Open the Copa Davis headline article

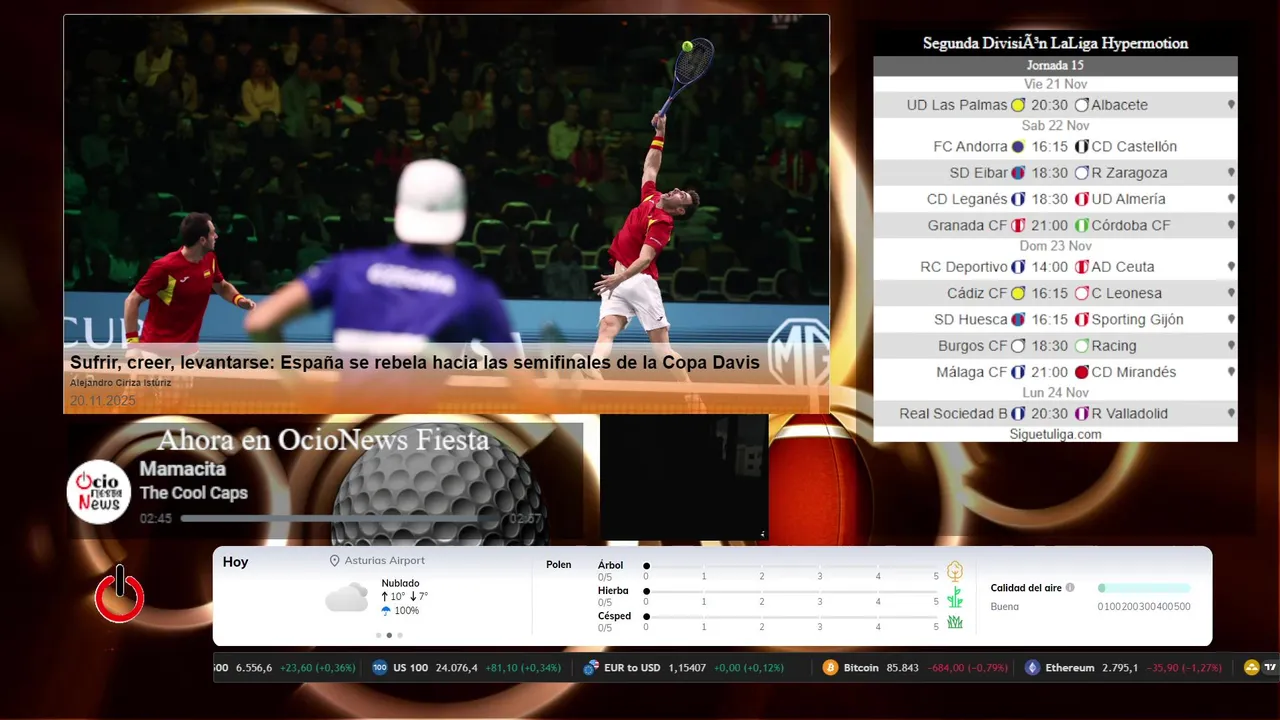415,363
